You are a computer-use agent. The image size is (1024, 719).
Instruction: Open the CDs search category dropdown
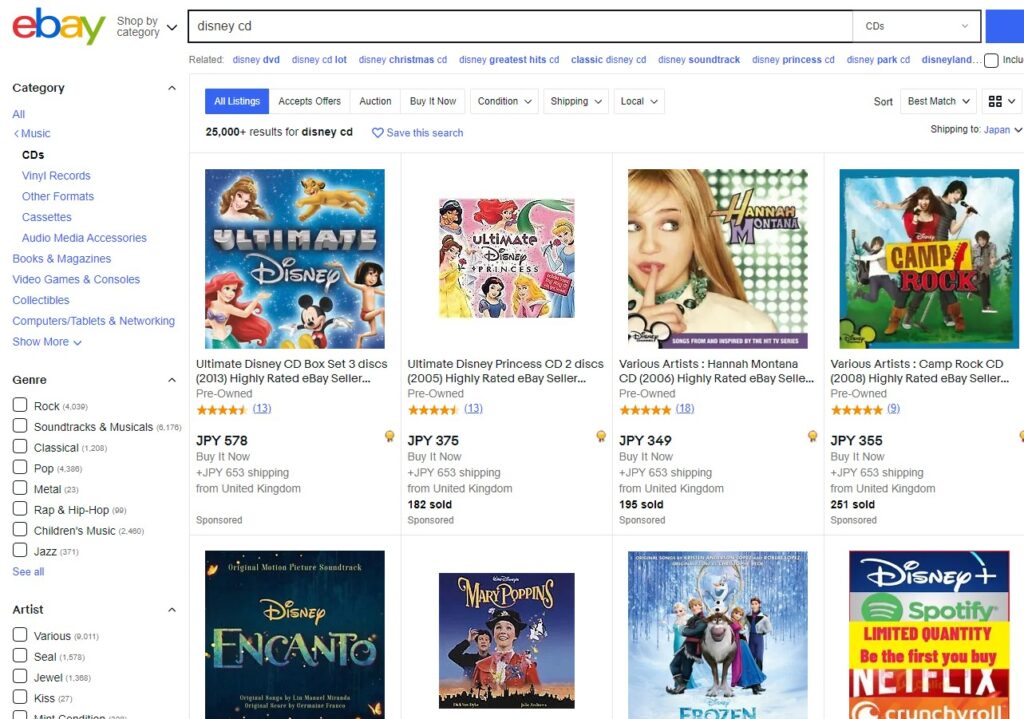click(916, 26)
